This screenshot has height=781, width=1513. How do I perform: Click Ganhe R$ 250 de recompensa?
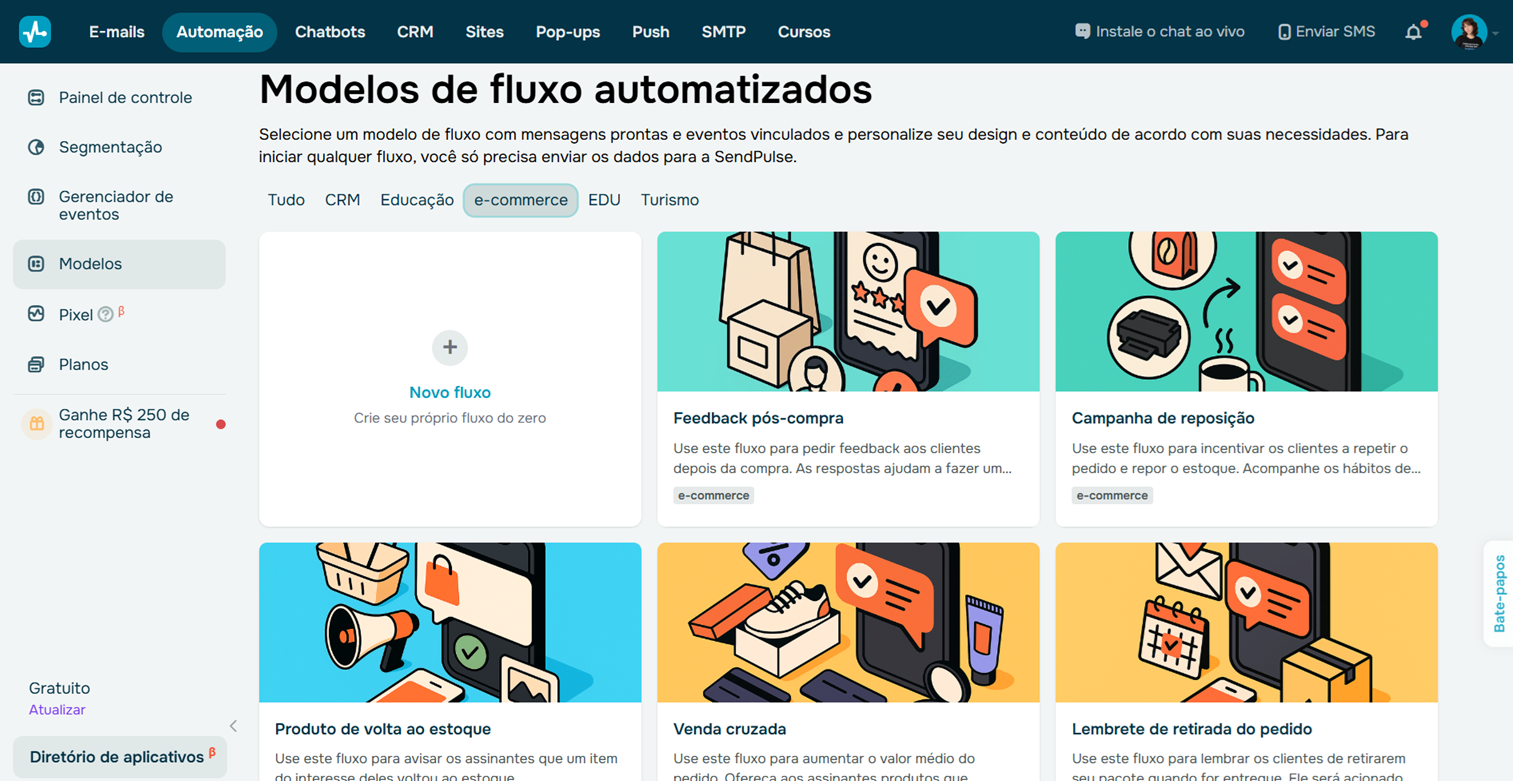click(124, 424)
